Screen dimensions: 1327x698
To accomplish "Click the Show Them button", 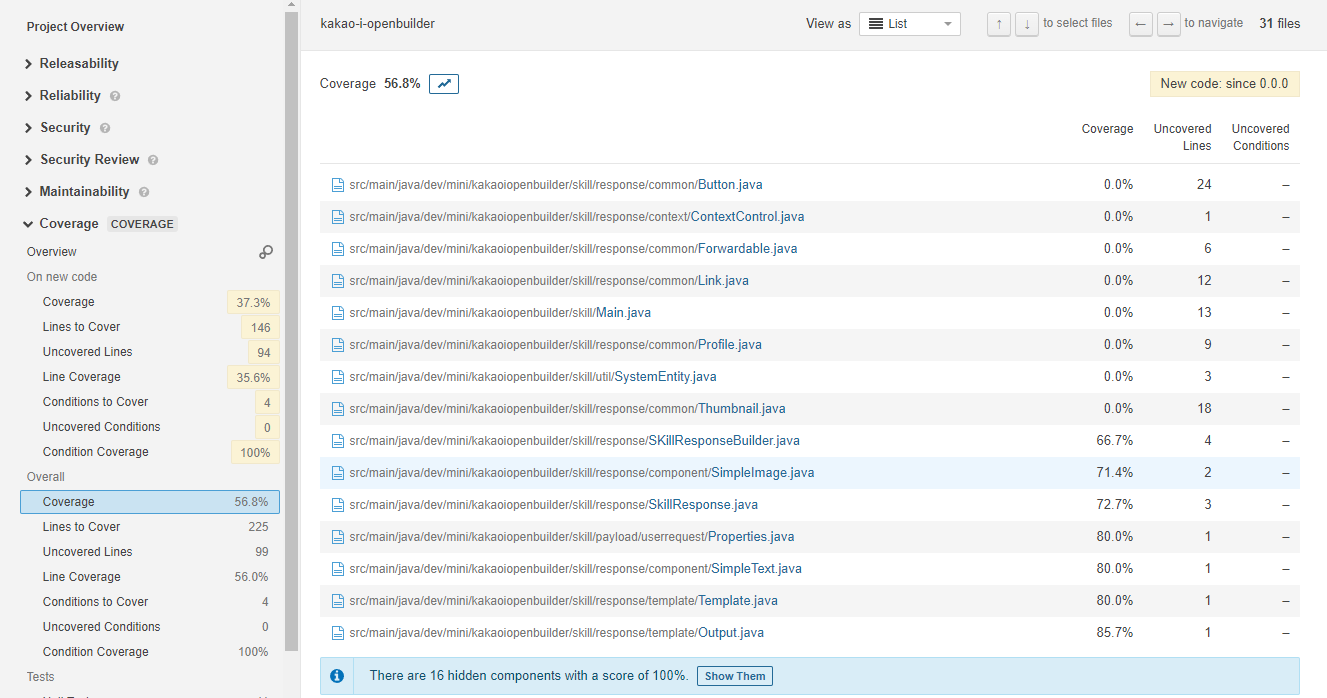I will [734, 676].
